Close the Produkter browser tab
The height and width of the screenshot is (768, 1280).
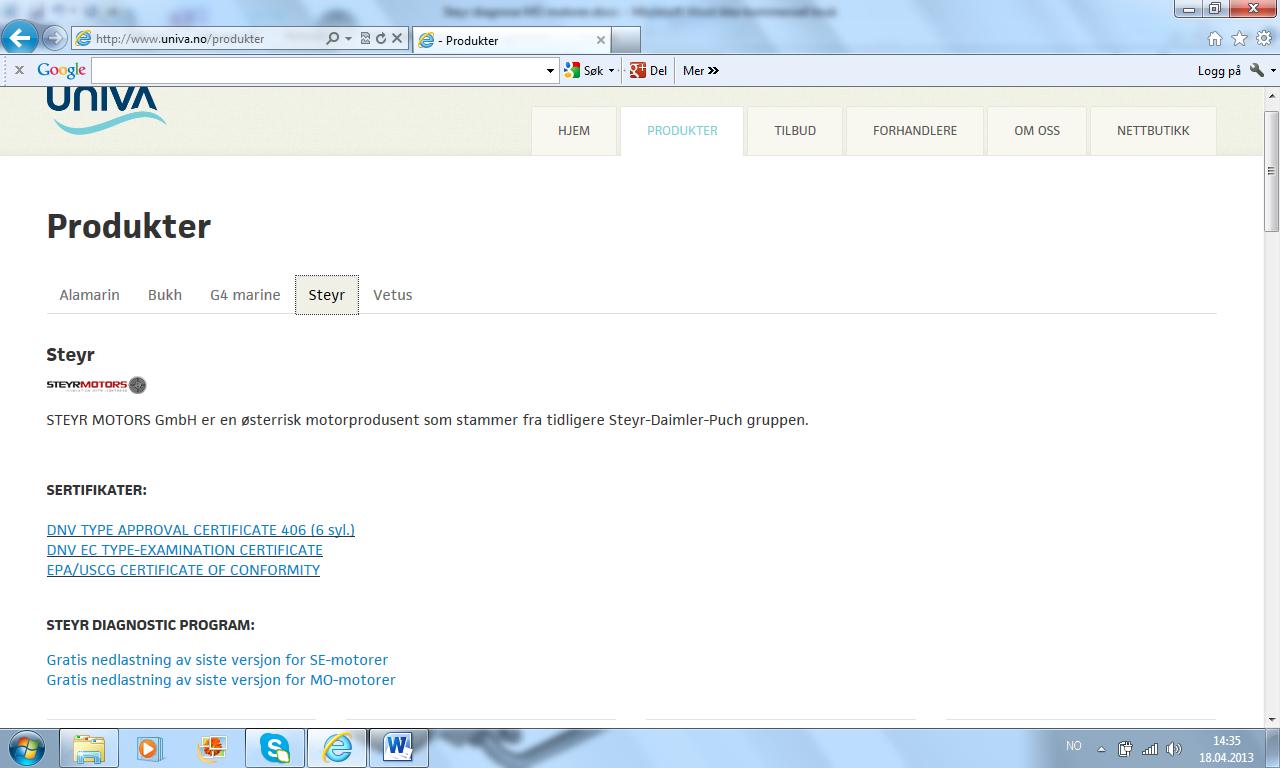click(601, 40)
